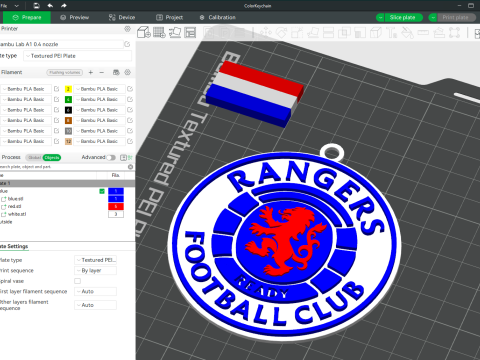This screenshot has width=480, height=360.
Task: Switch process mode to Objects
Action: [x=52, y=158]
